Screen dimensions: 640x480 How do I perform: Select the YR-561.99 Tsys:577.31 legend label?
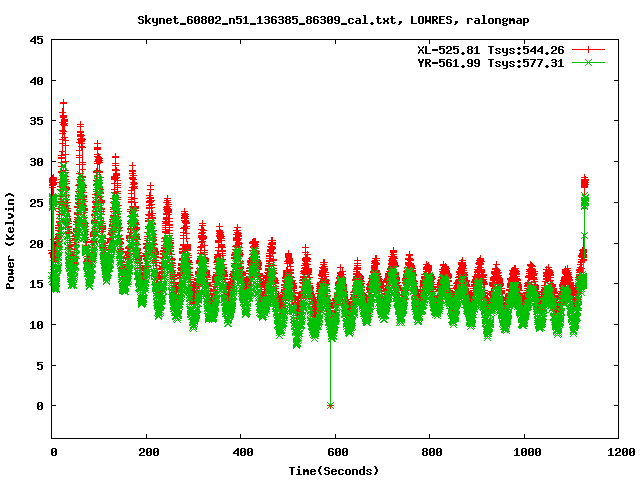pos(491,63)
